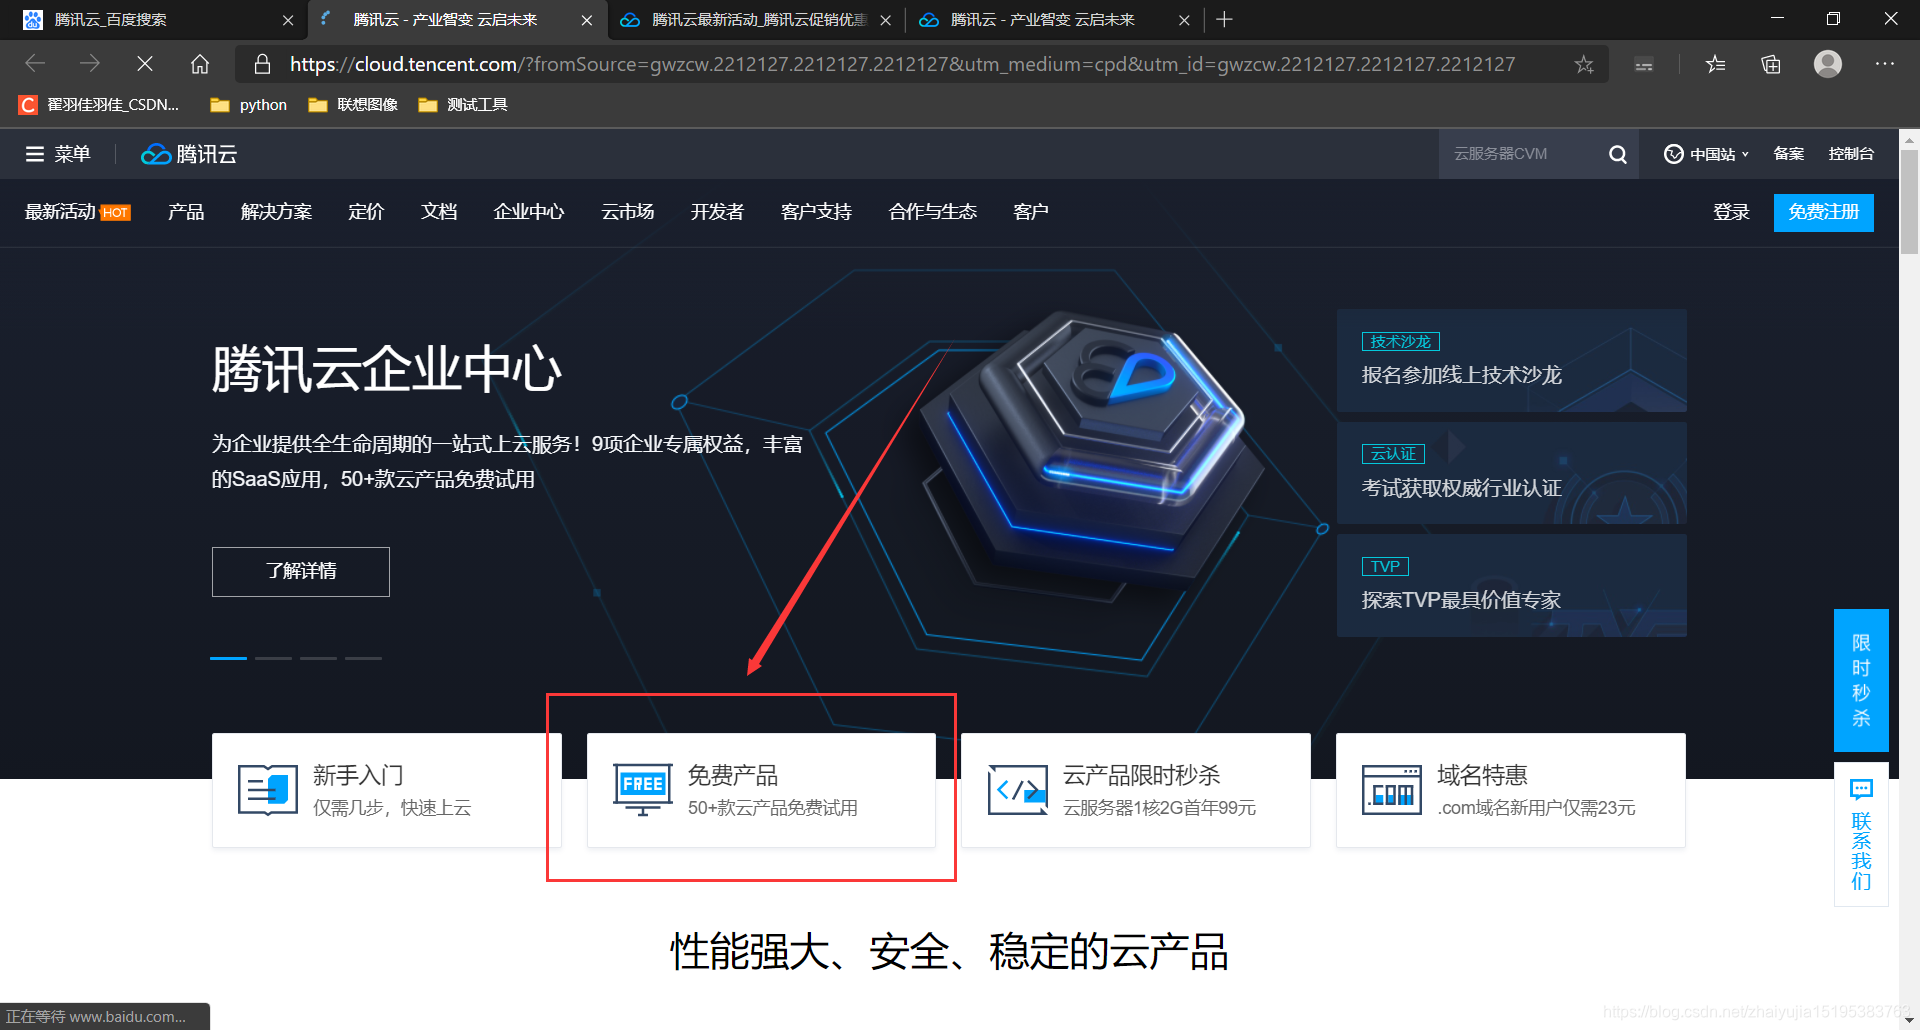Select the fourth carousel indicator

(x=363, y=658)
